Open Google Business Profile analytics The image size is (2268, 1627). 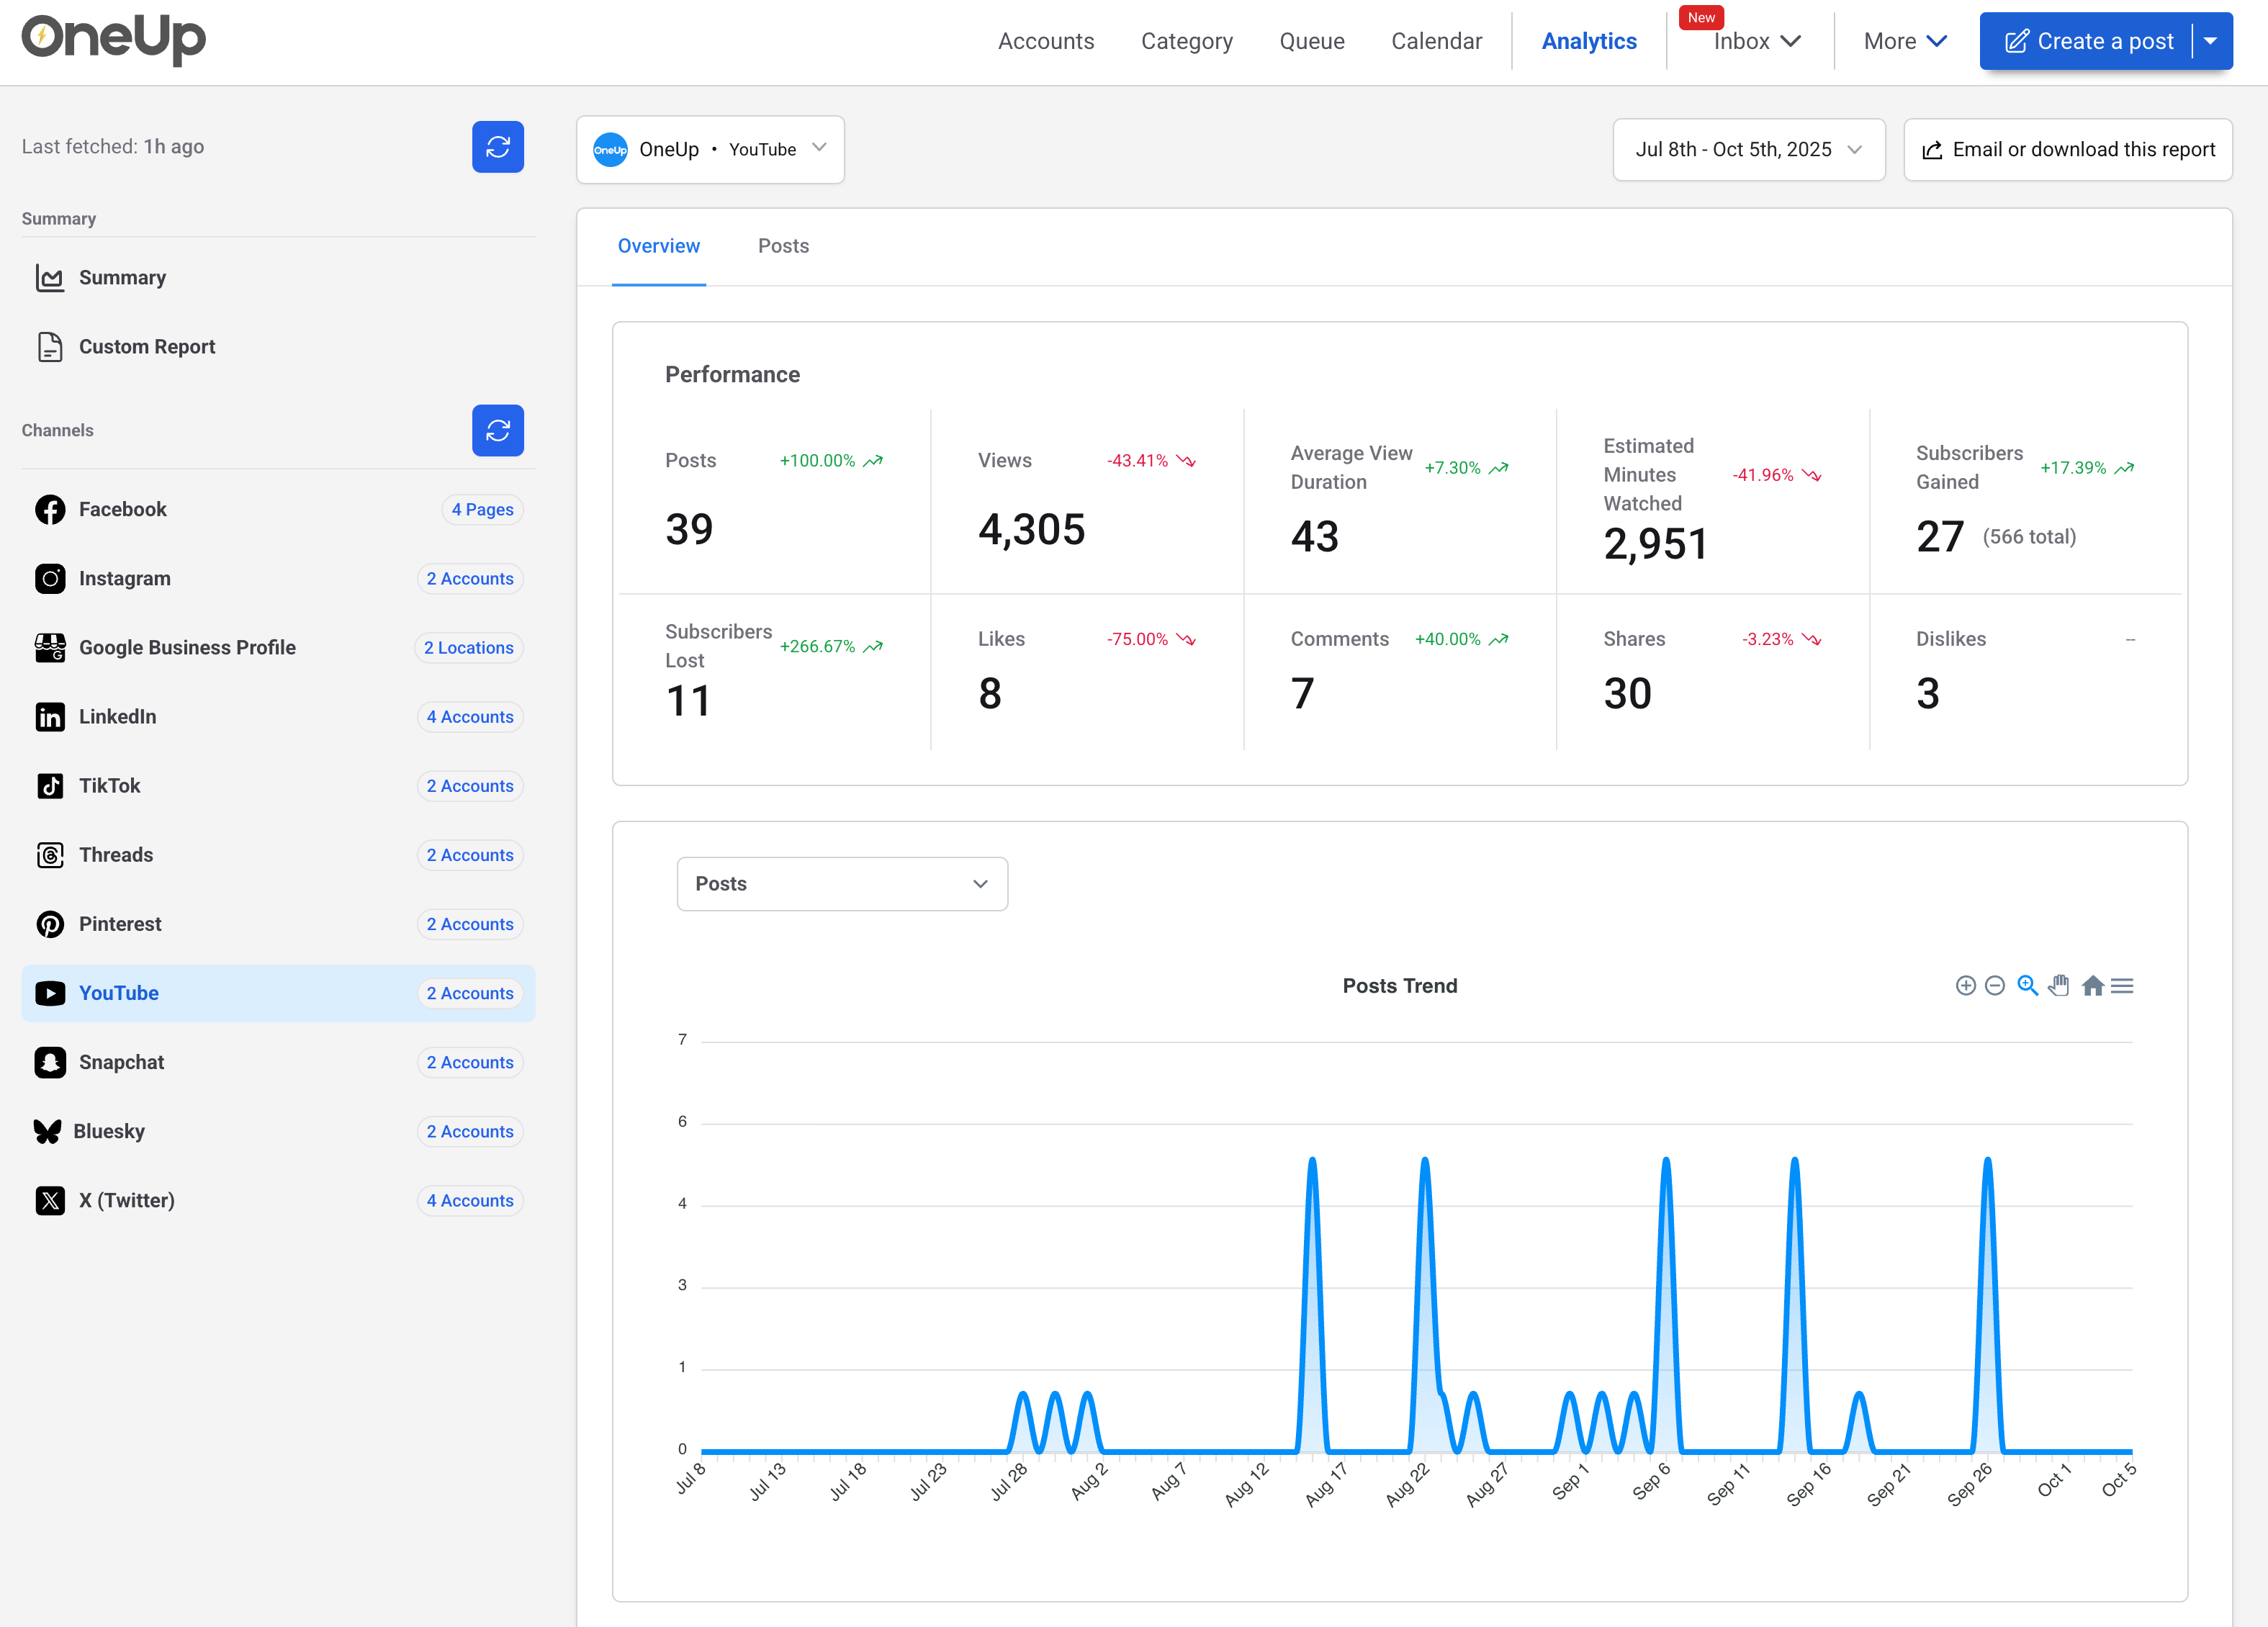187,647
